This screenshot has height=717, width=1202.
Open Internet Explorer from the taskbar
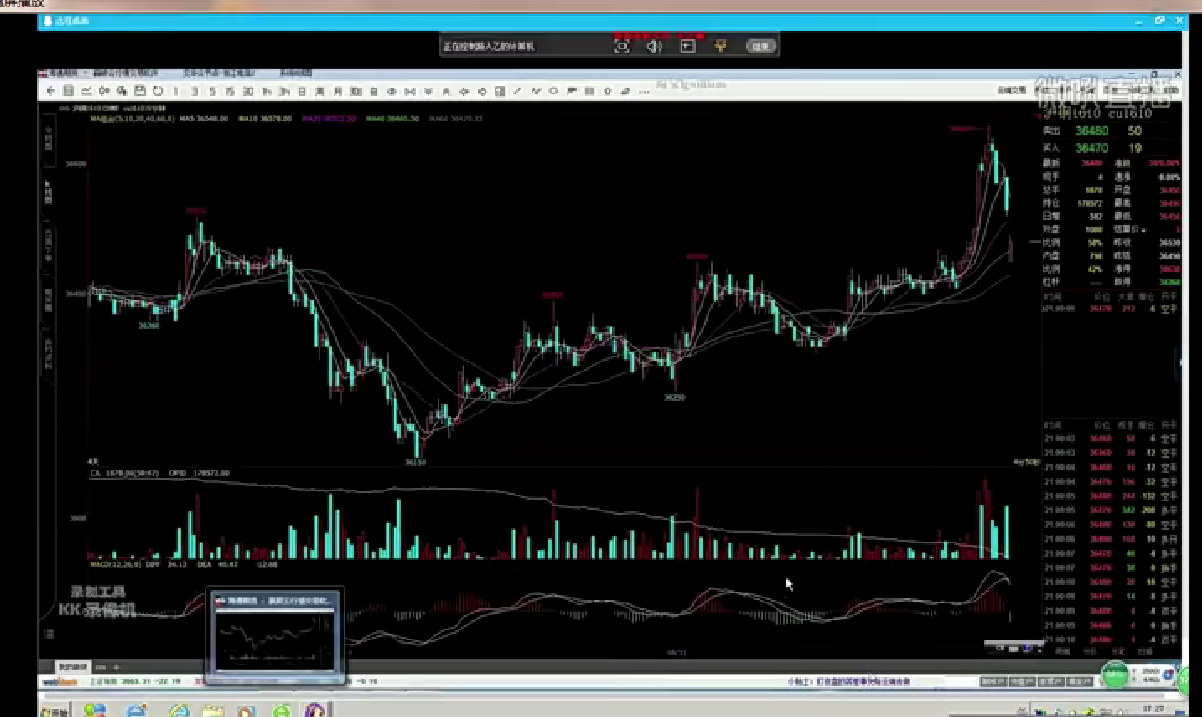[x=179, y=711]
